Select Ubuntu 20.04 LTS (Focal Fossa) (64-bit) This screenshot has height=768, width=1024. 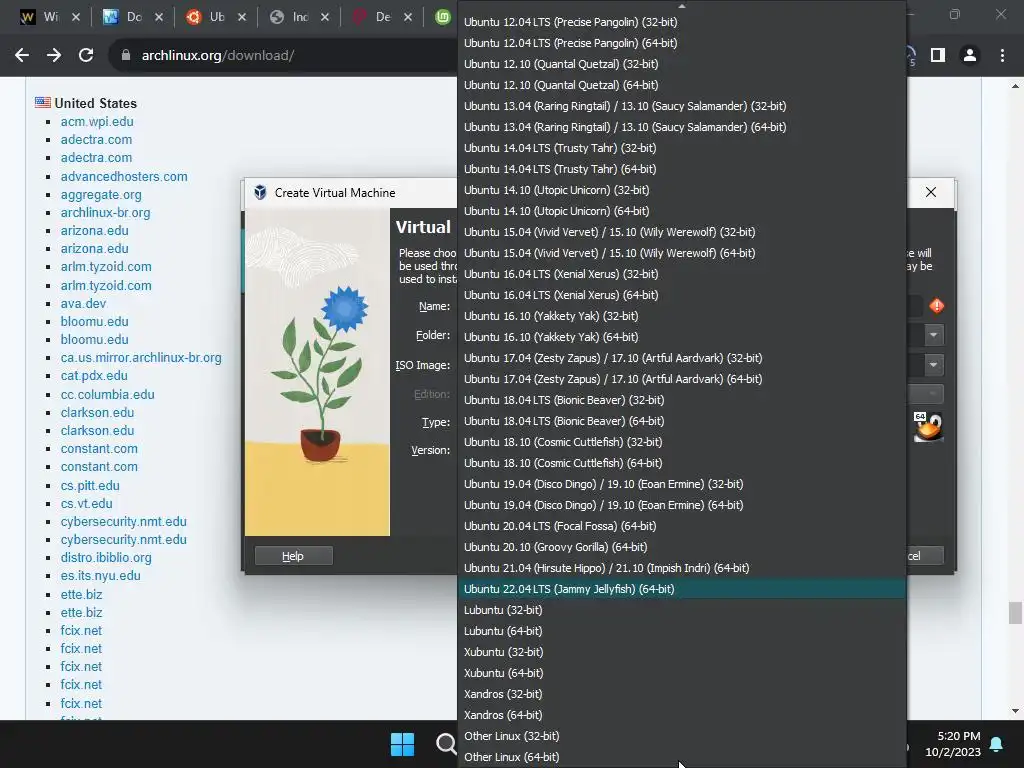pos(682,526)
